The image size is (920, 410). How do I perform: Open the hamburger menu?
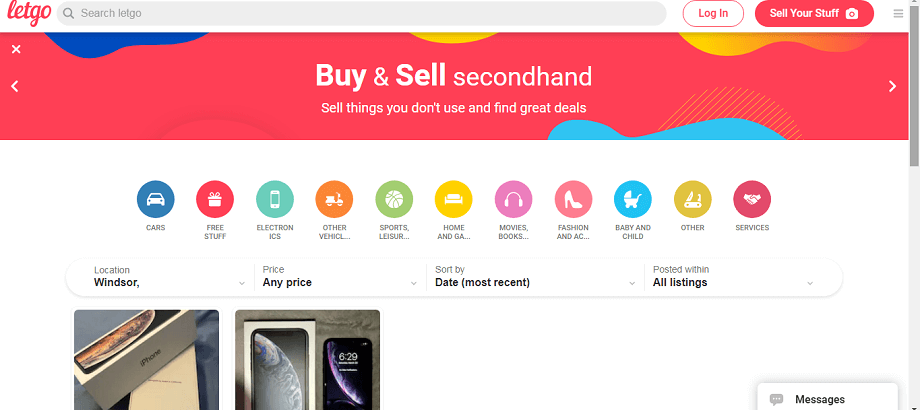pyautogui.click(x=898, y=14)
